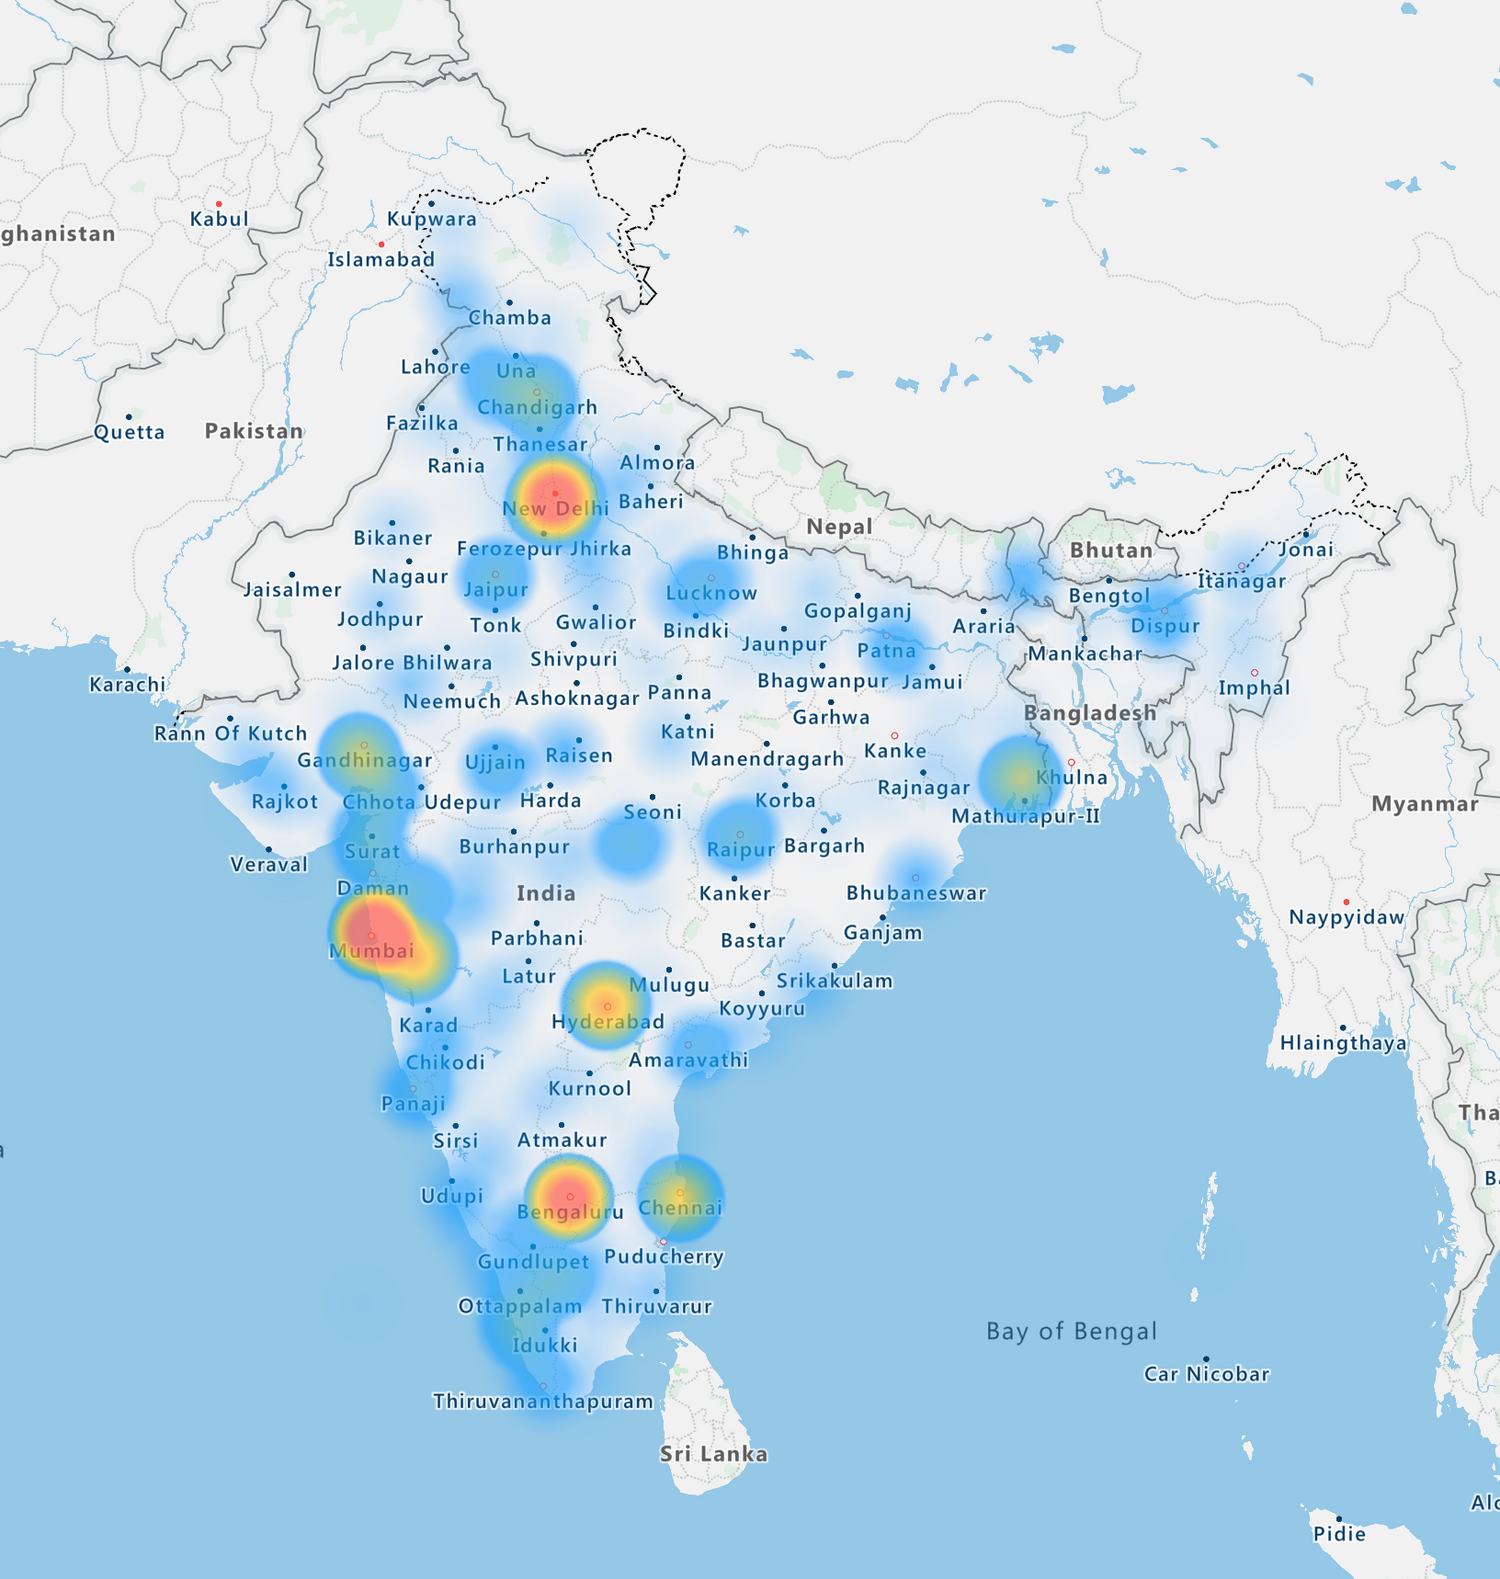Click the Thiruvananthapuram label
This screenshot has width=1500, height=1579.
pyautogui.click(x=542, y=1401)
